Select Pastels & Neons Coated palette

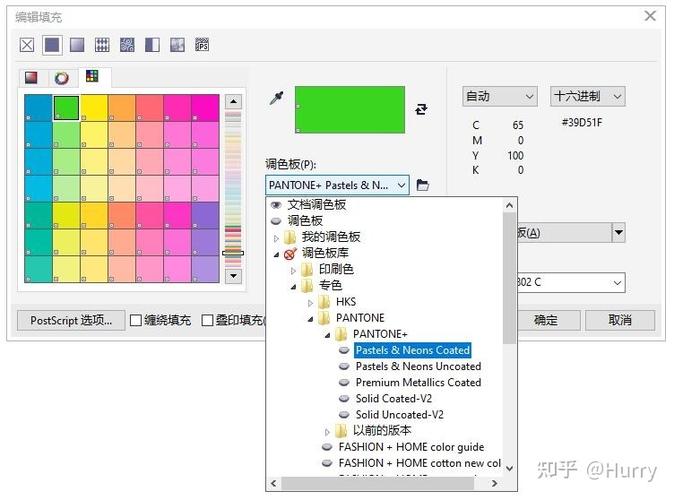click(413, 350)
